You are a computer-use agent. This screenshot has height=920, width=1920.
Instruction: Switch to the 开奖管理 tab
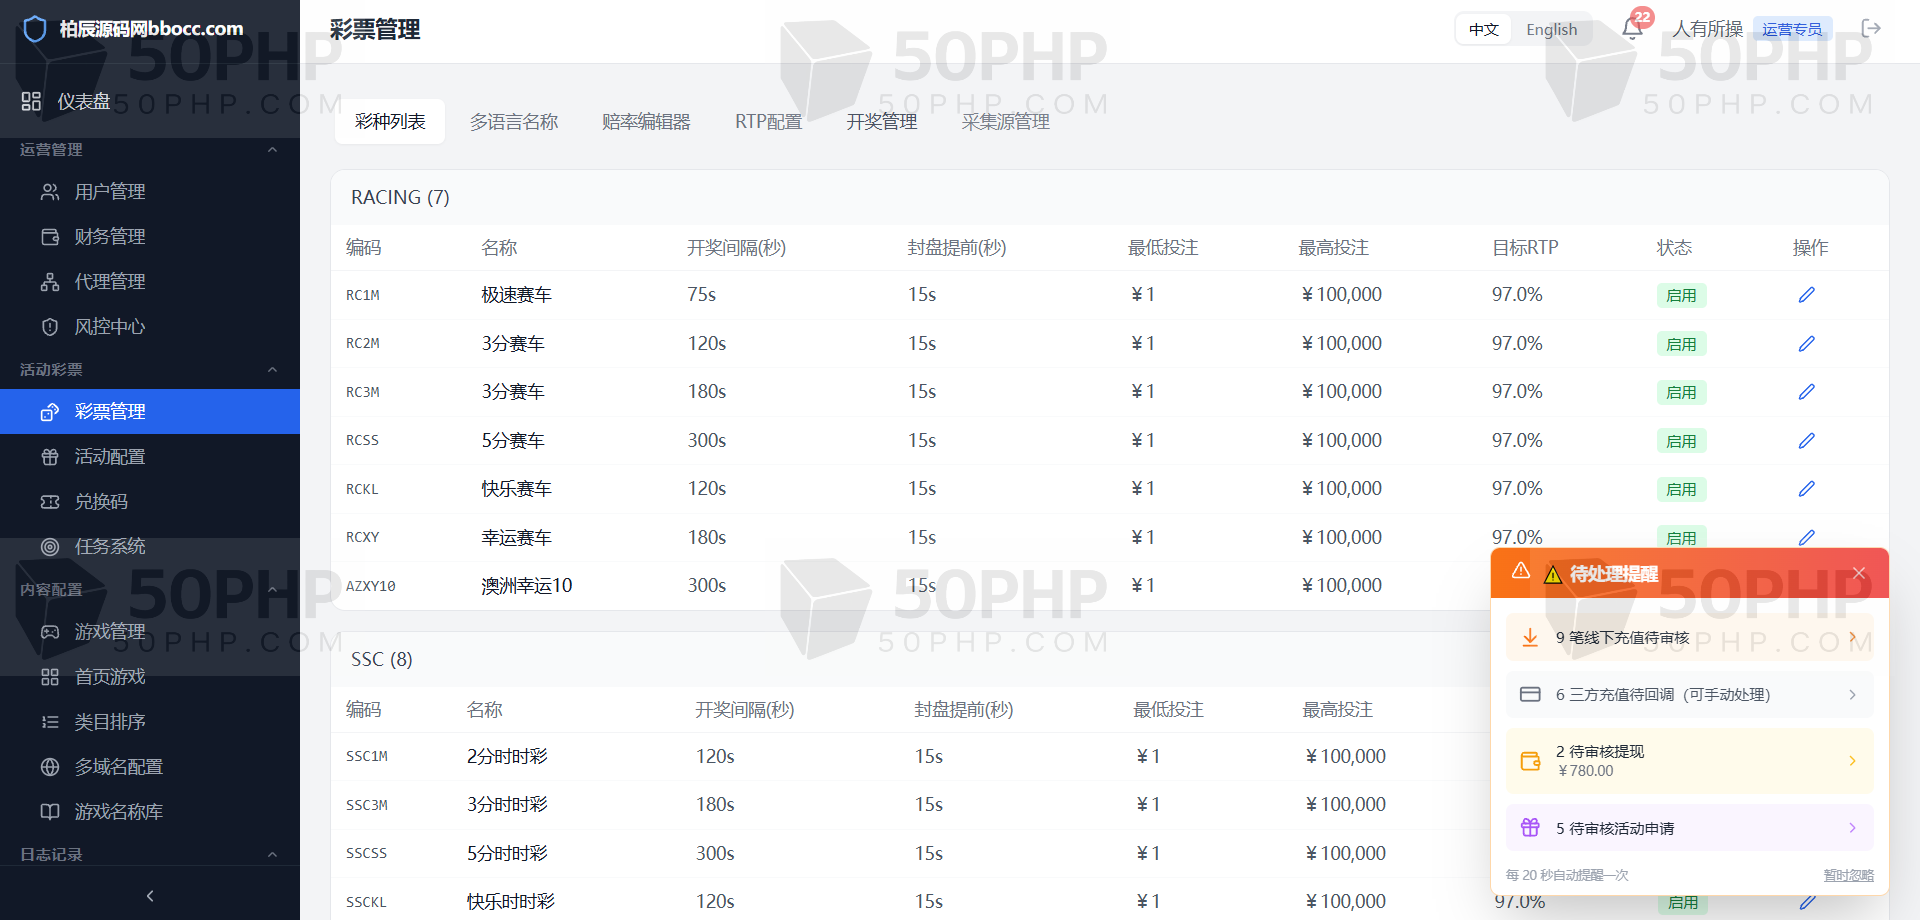[x=881, y=122]
